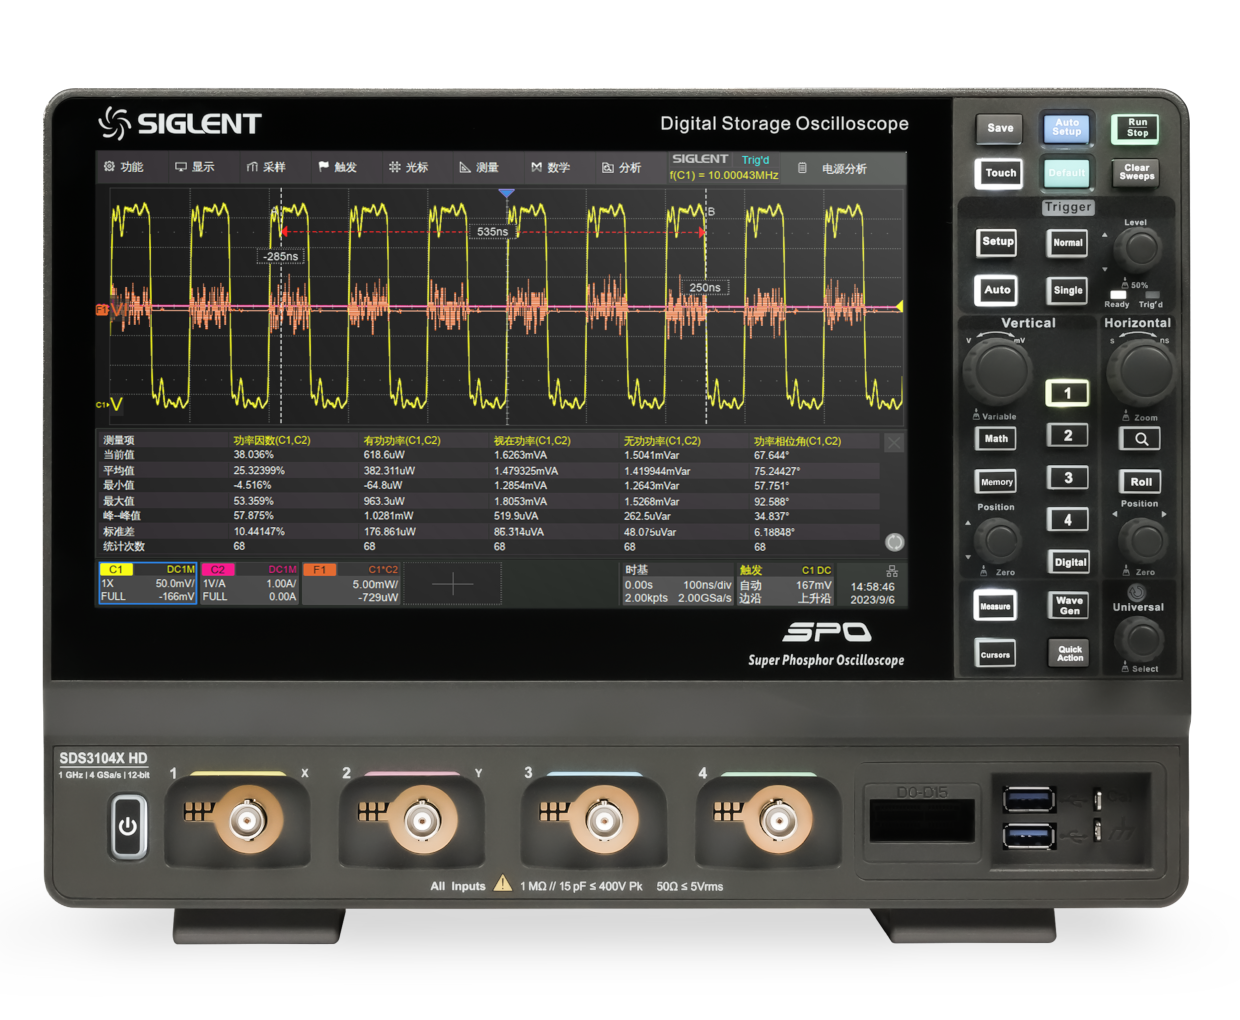Viewport: 1240px width, 1020px height.
Task: Push the front panel power button
Action: (x=127, y=826)
